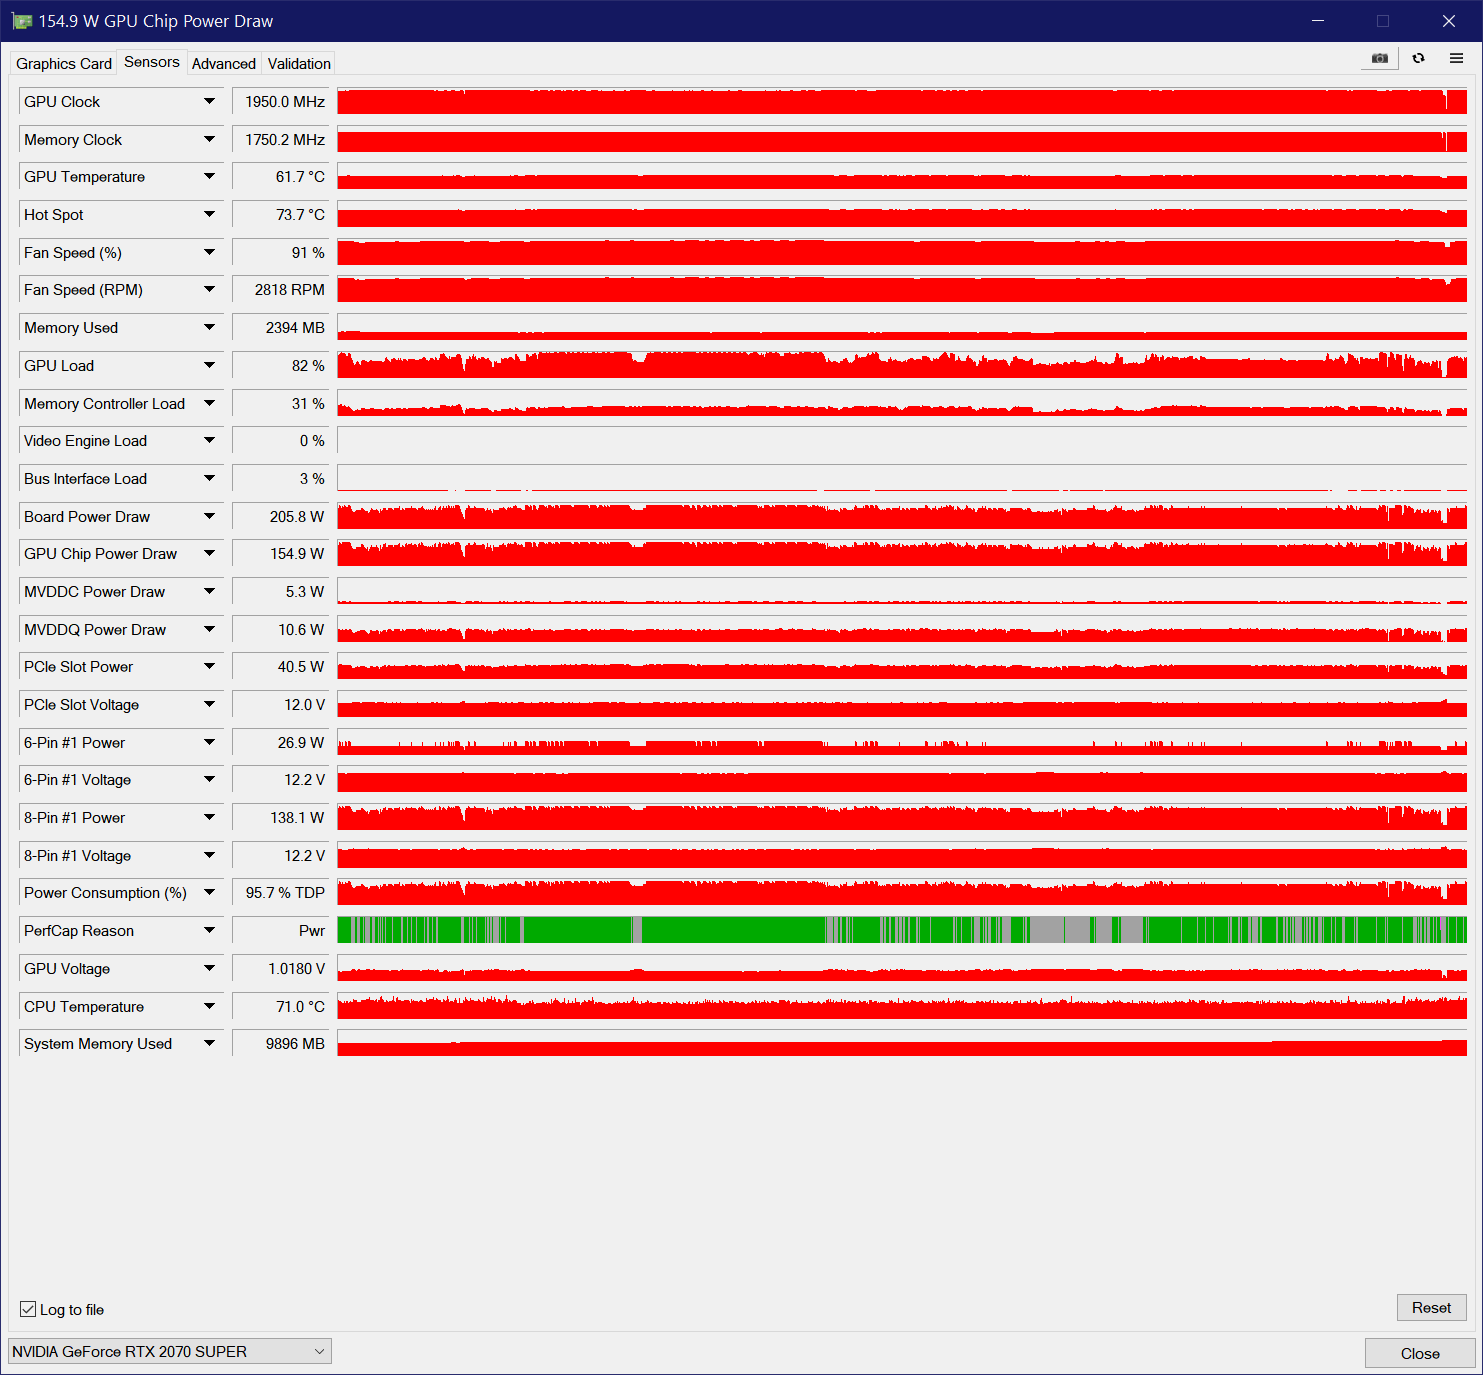Click the 1.0180 V GPU Voltage value
Viewport: 1483px width, 1375px height.
280,969
